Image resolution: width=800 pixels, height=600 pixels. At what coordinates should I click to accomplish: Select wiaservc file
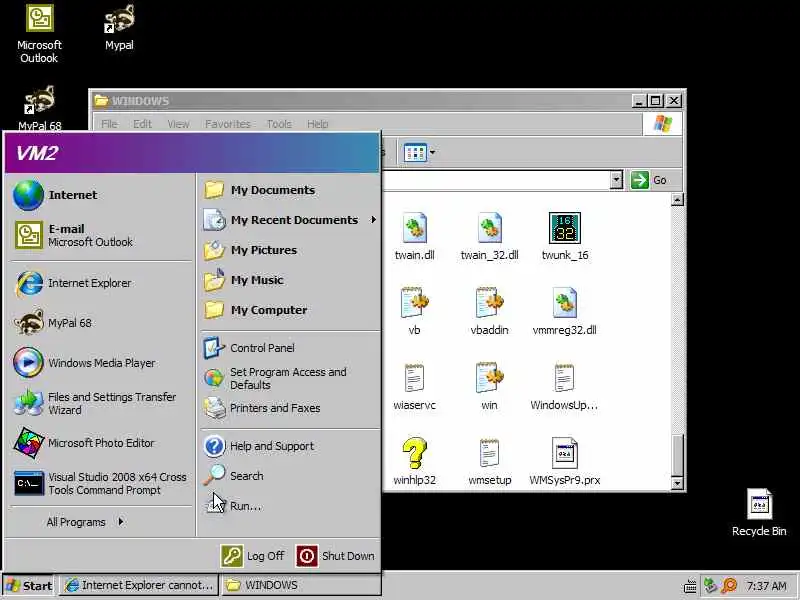[414, 387]
